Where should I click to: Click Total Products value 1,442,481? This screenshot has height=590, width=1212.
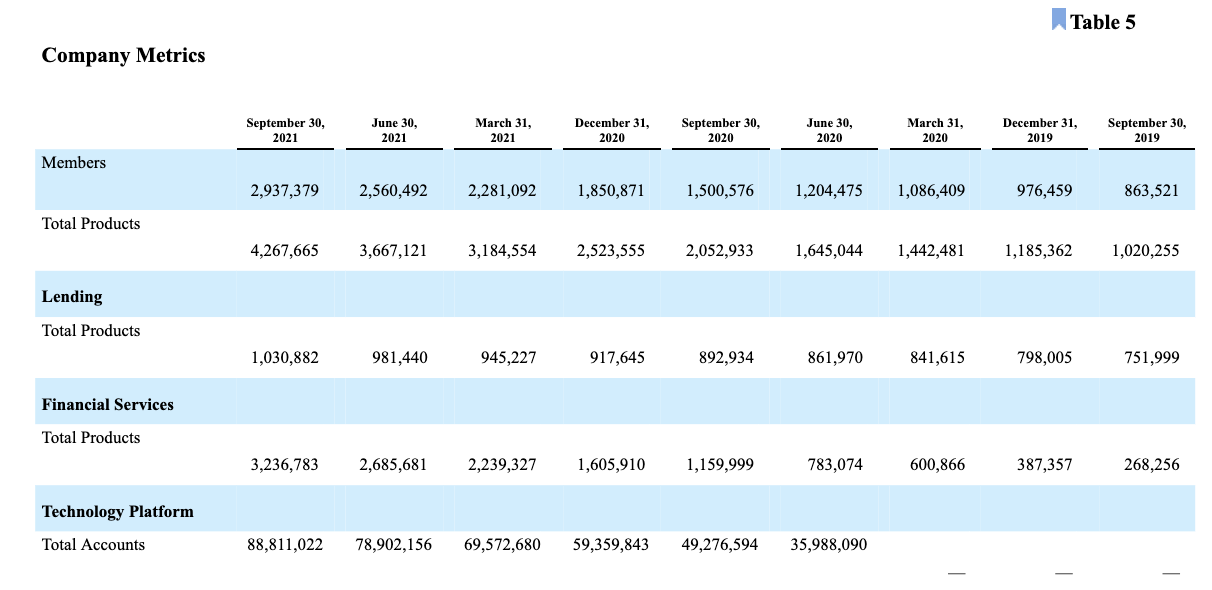pos(931,251)
